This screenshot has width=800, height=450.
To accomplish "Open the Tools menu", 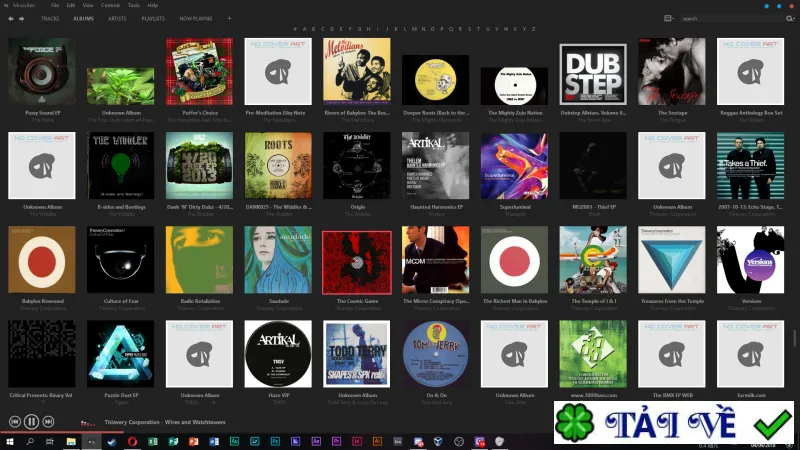I will pyautogui.click(x=134, y=5).
